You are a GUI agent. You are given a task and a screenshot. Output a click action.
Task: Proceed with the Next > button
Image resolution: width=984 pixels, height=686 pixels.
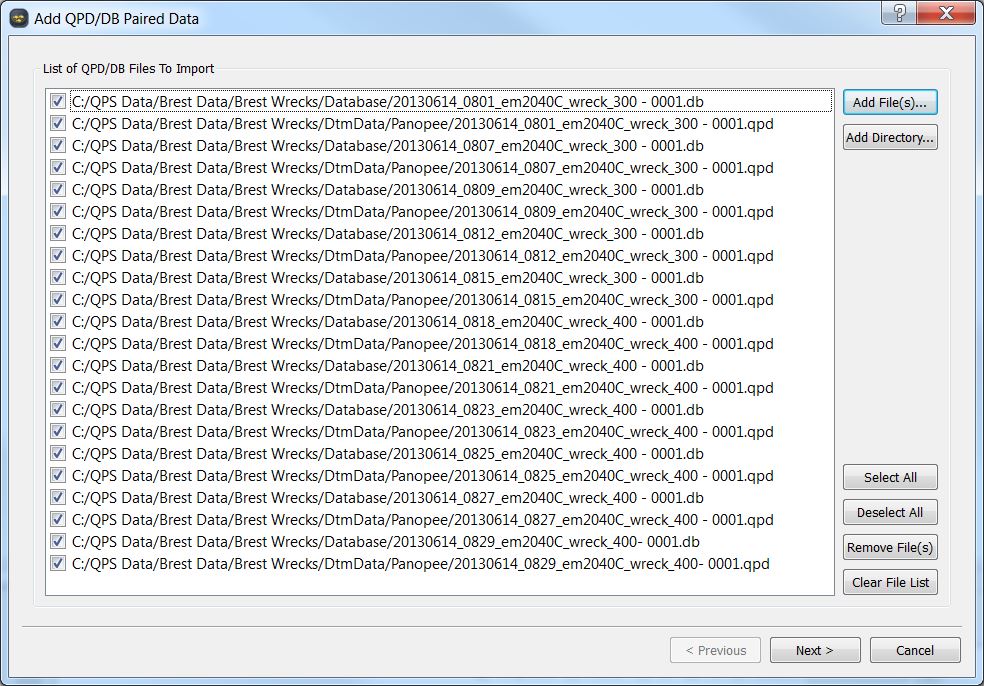coord(815,650)
